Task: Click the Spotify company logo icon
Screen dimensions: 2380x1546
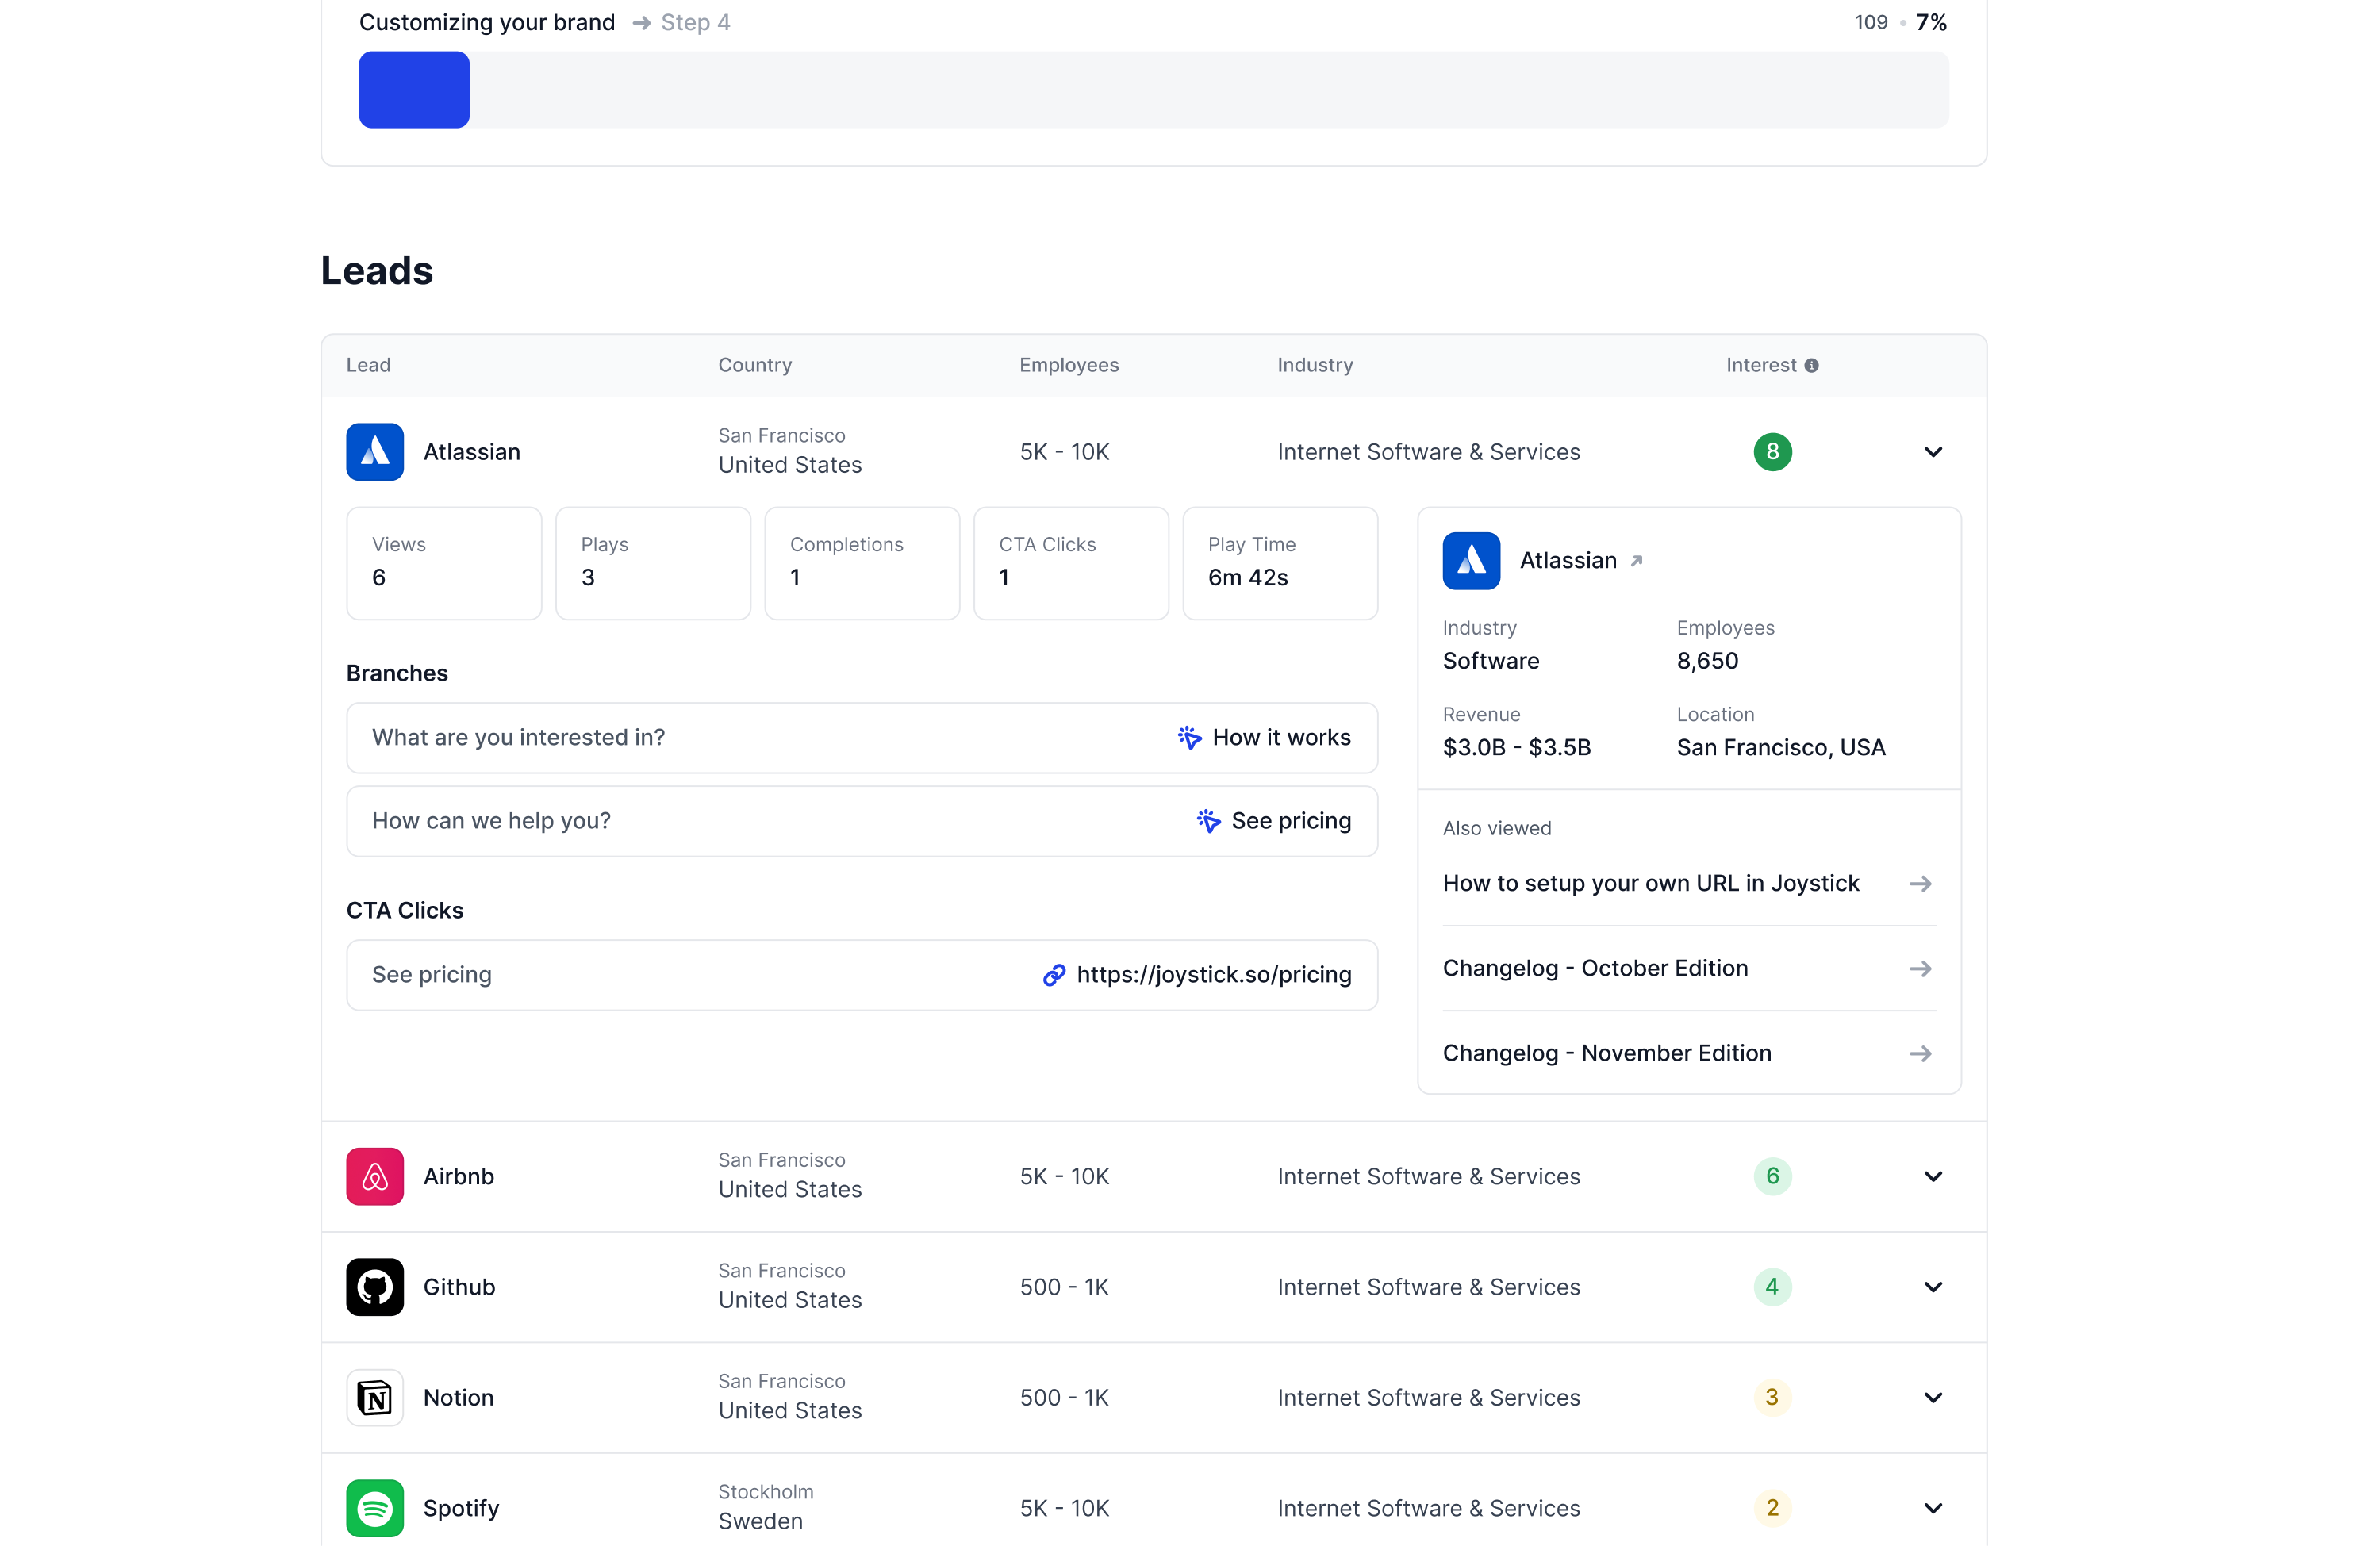Action: coord(374,1508)
